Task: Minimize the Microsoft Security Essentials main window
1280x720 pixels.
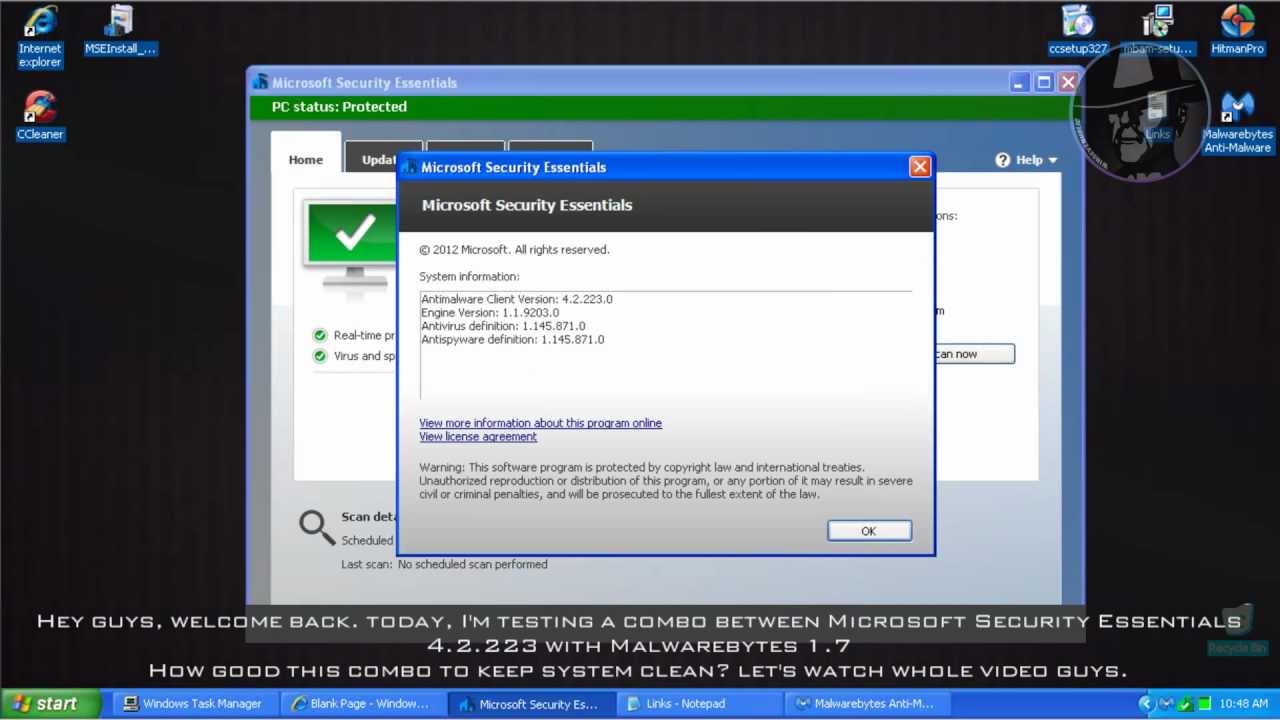Action: coord(1020,83)
